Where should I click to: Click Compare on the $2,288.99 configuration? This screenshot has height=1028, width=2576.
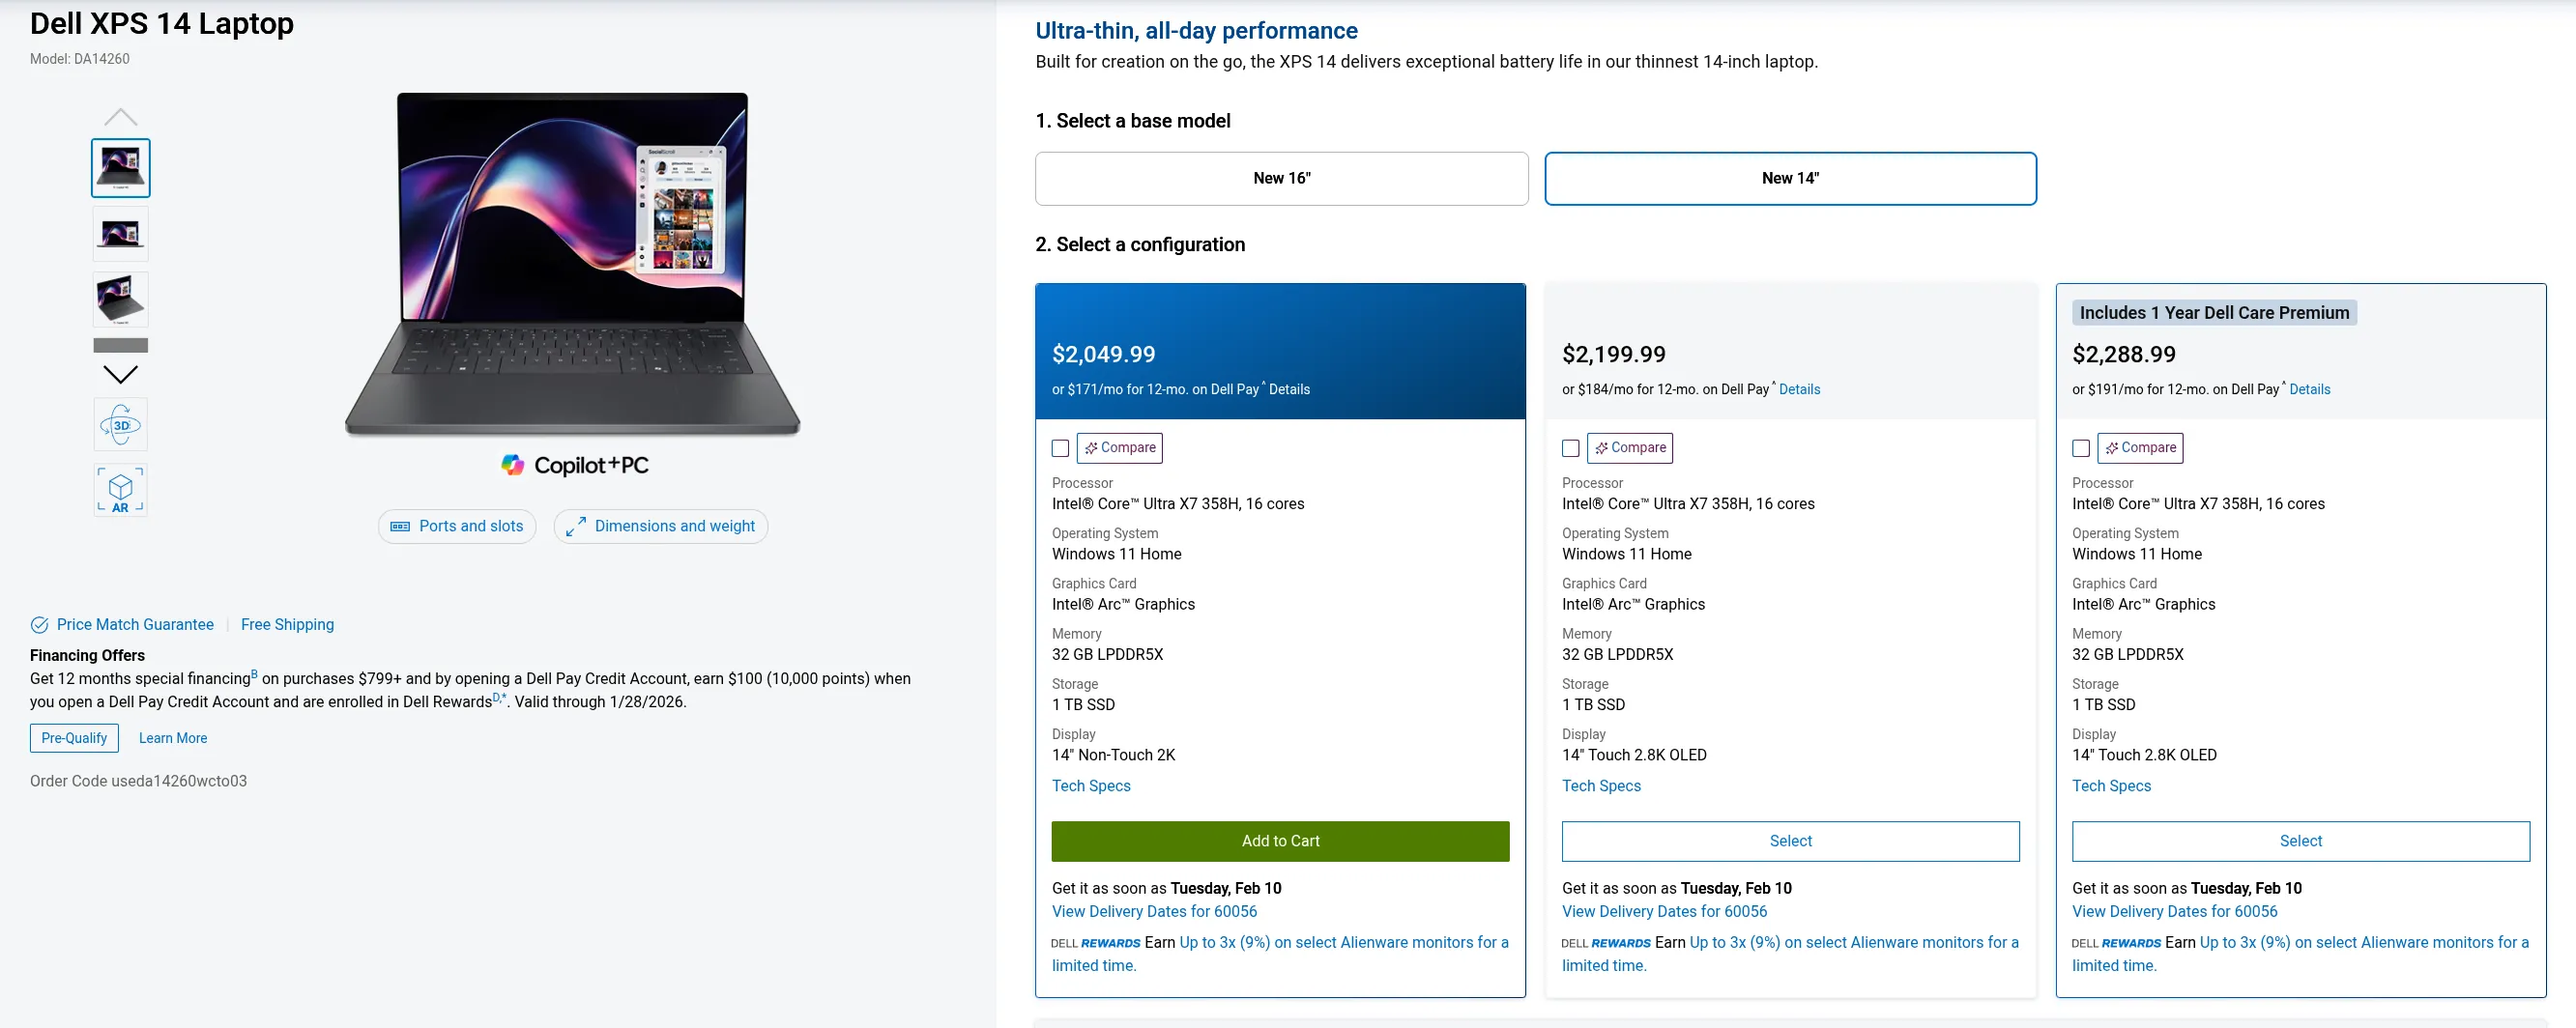2139,448
